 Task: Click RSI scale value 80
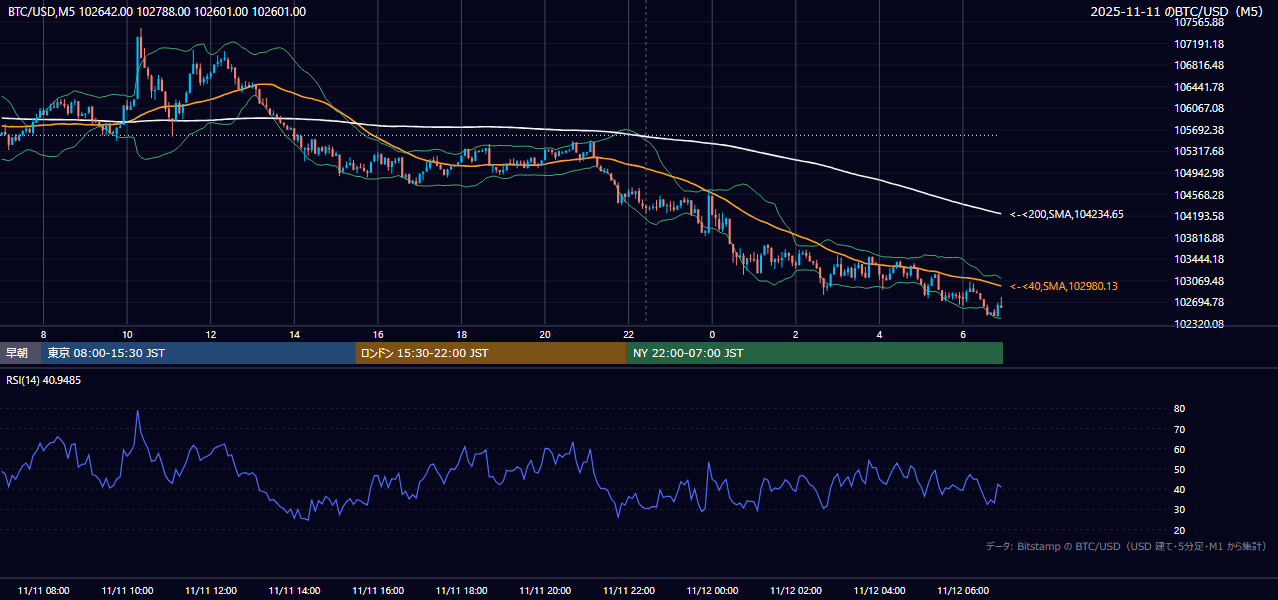(1179, 409)
